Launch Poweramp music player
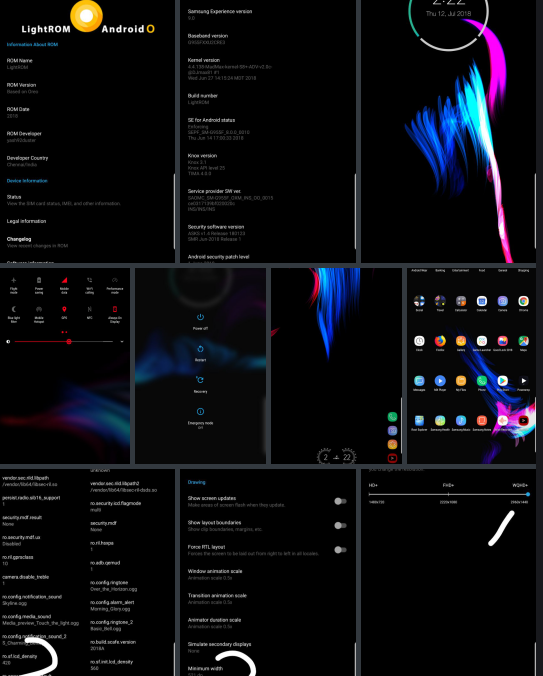The image size is (543, 676). (x=523, y=381)
